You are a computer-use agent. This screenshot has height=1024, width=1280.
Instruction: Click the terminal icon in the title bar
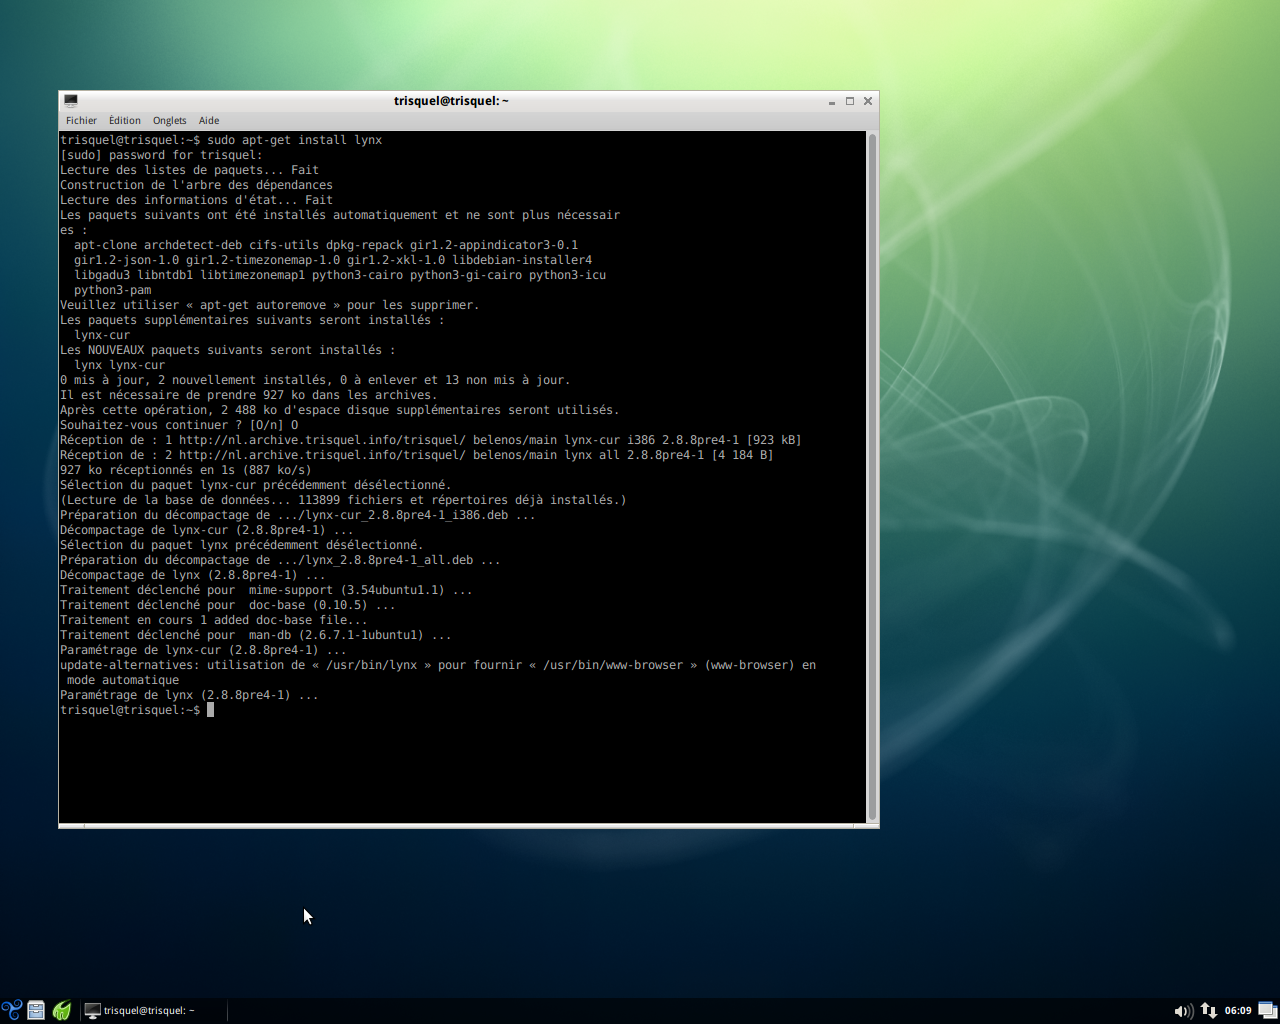coord(70,100)
